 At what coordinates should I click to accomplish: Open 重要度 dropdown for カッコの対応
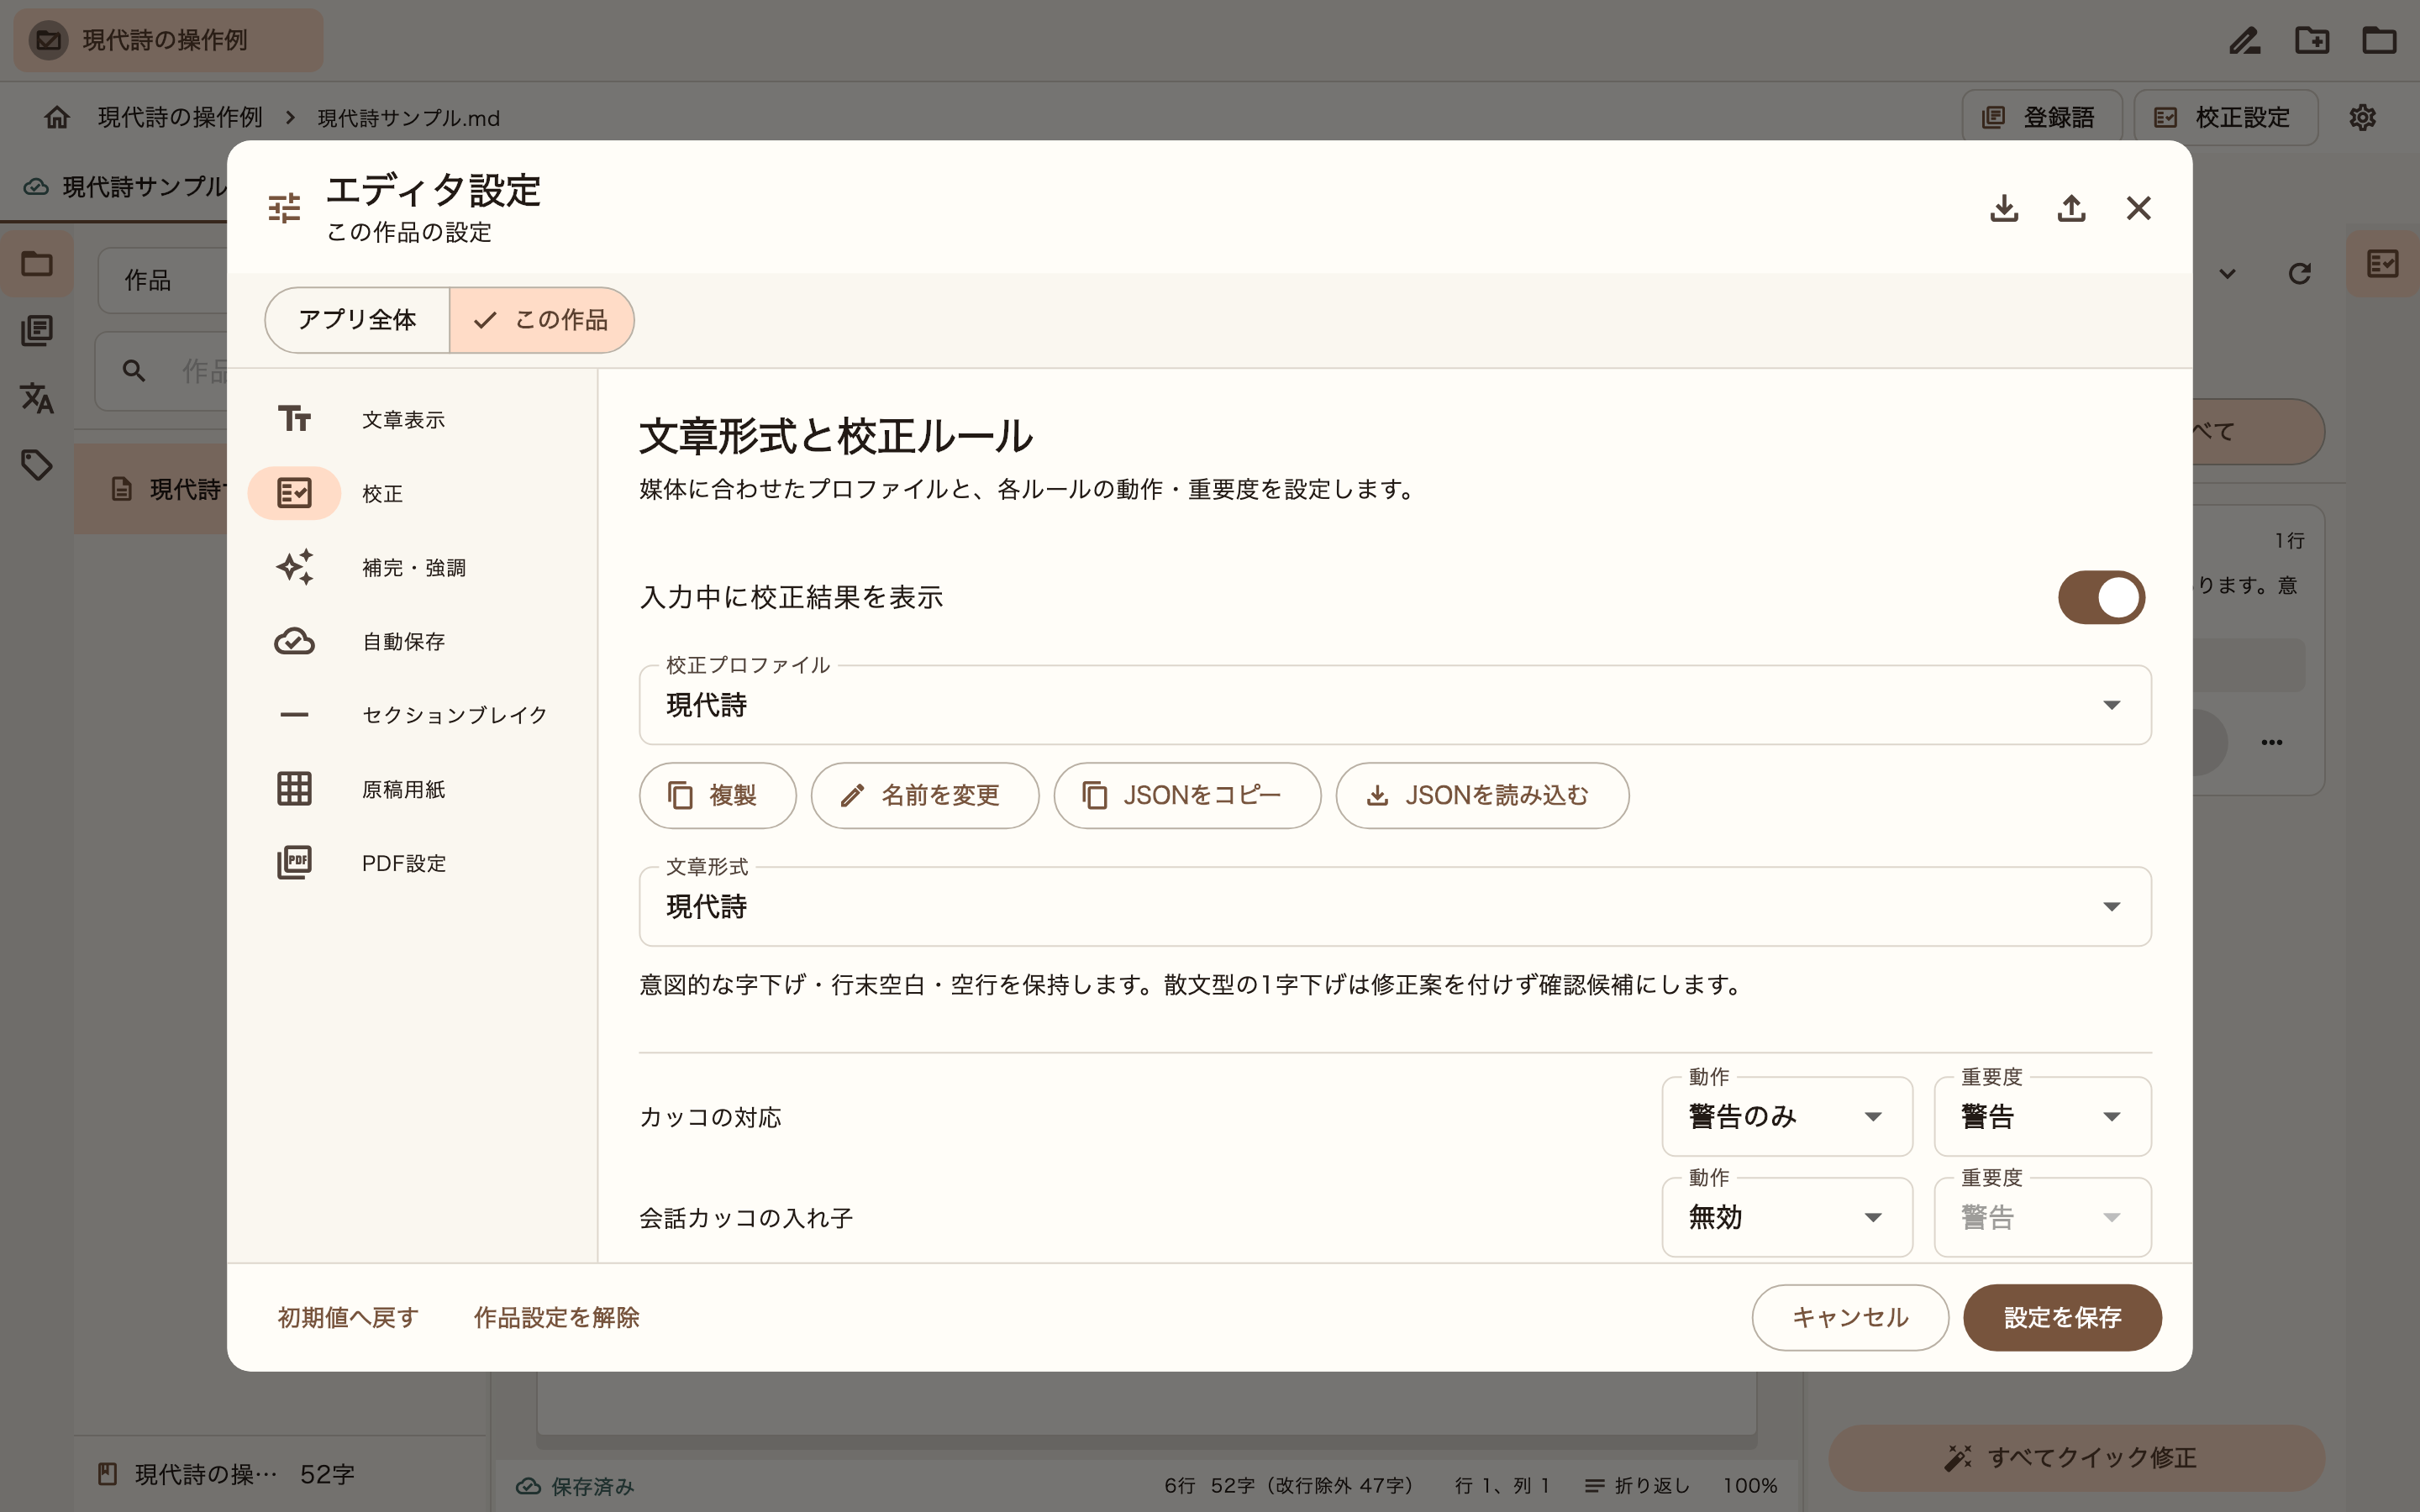pyautogui.click(x=2042, y=1116)
